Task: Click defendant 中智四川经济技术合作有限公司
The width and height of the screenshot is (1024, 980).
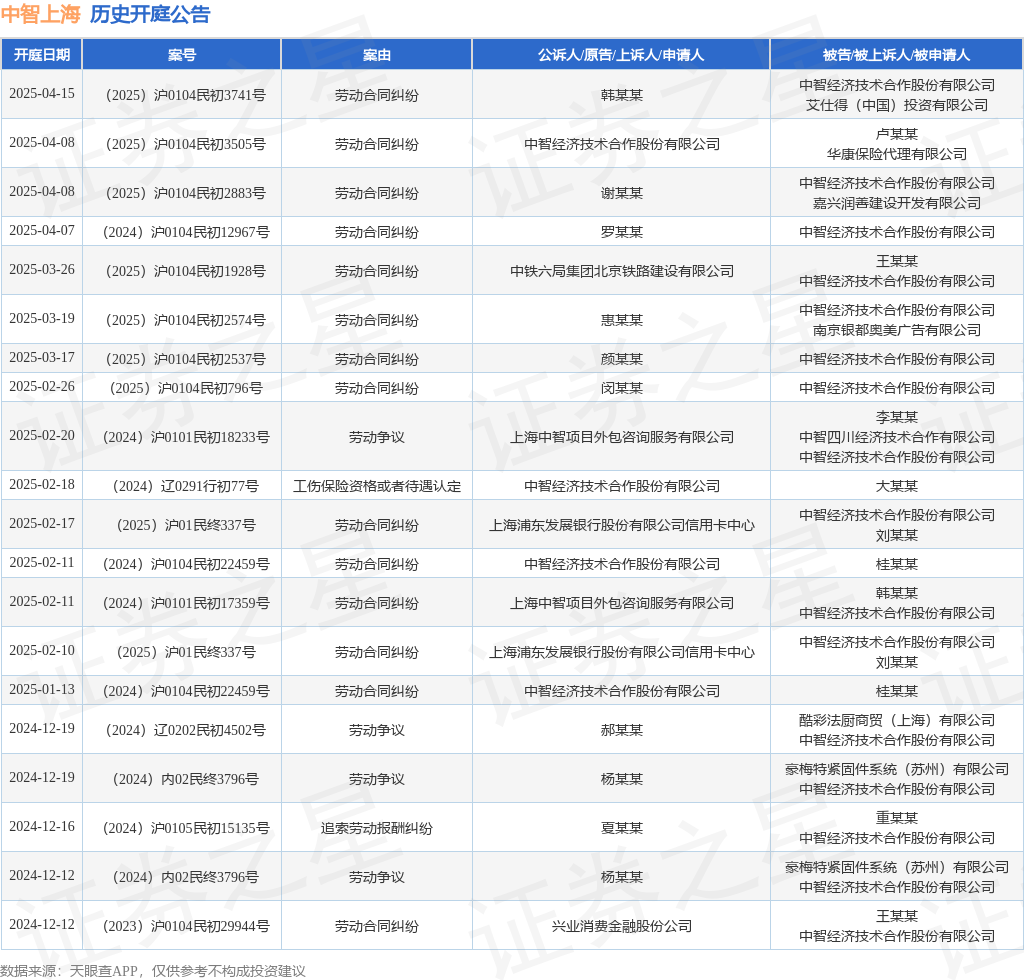Action: [897, 437]
